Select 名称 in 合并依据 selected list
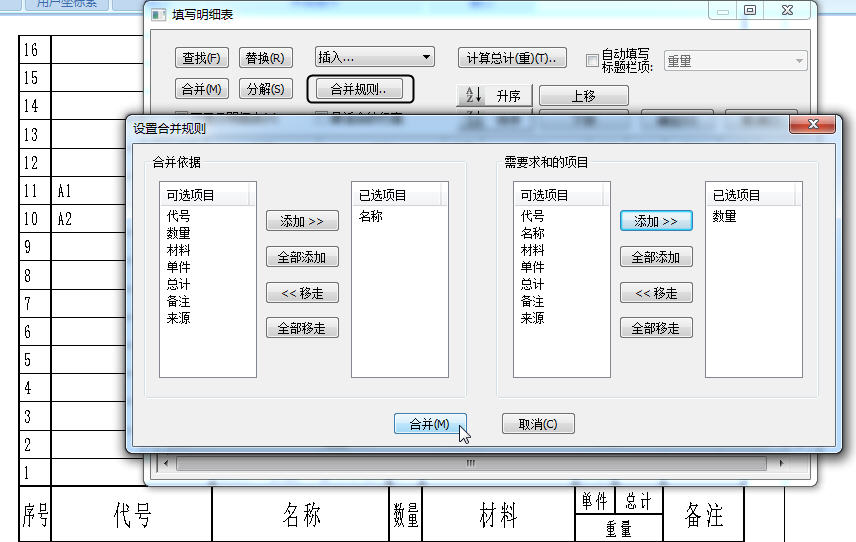The width and height of the screenshot is (856, 542). click(x=371, y=216)
